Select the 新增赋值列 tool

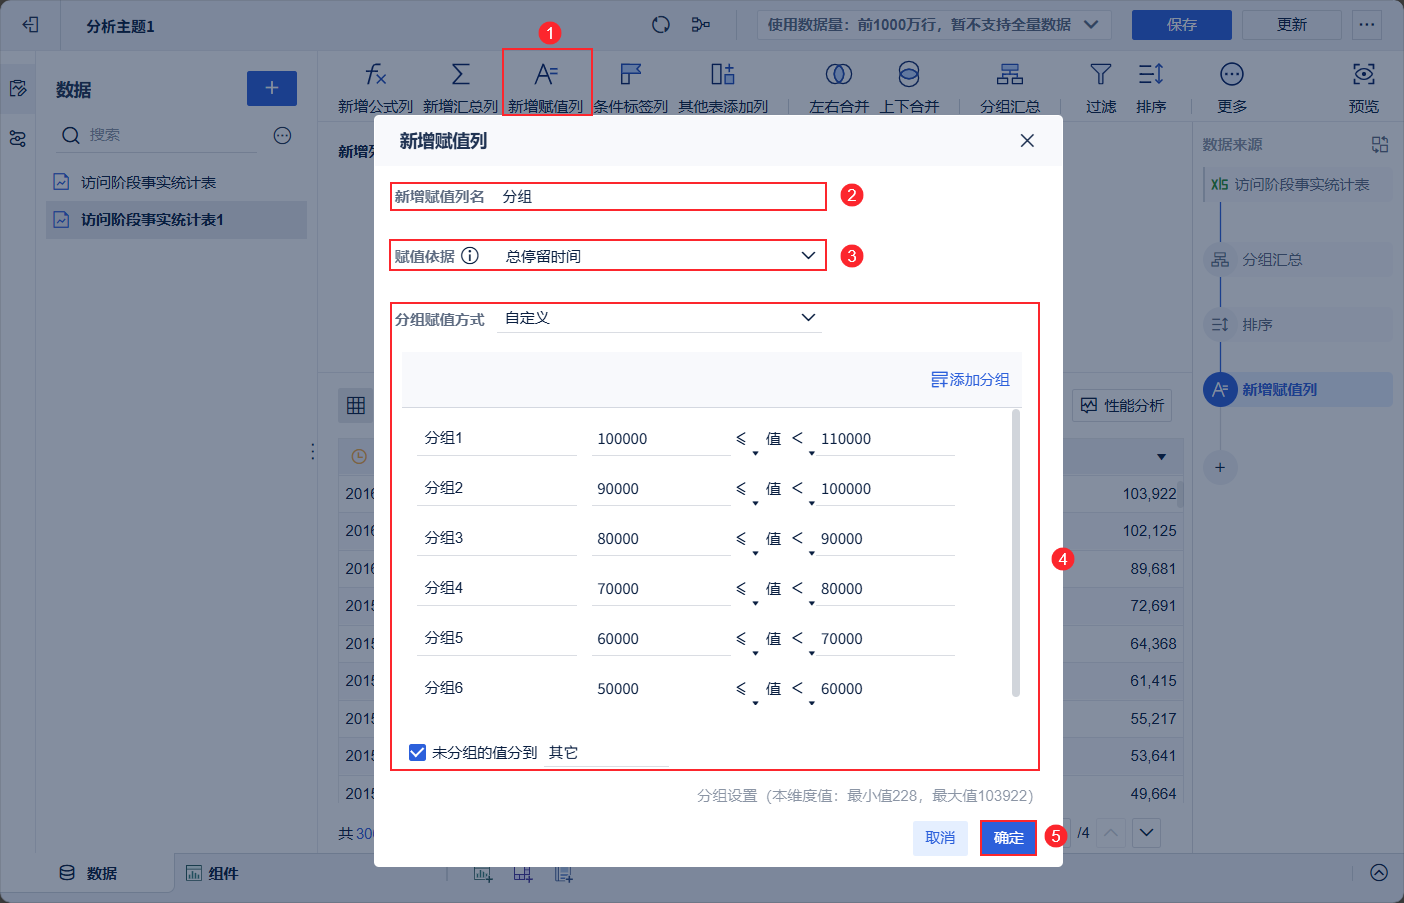coord(546,84)
